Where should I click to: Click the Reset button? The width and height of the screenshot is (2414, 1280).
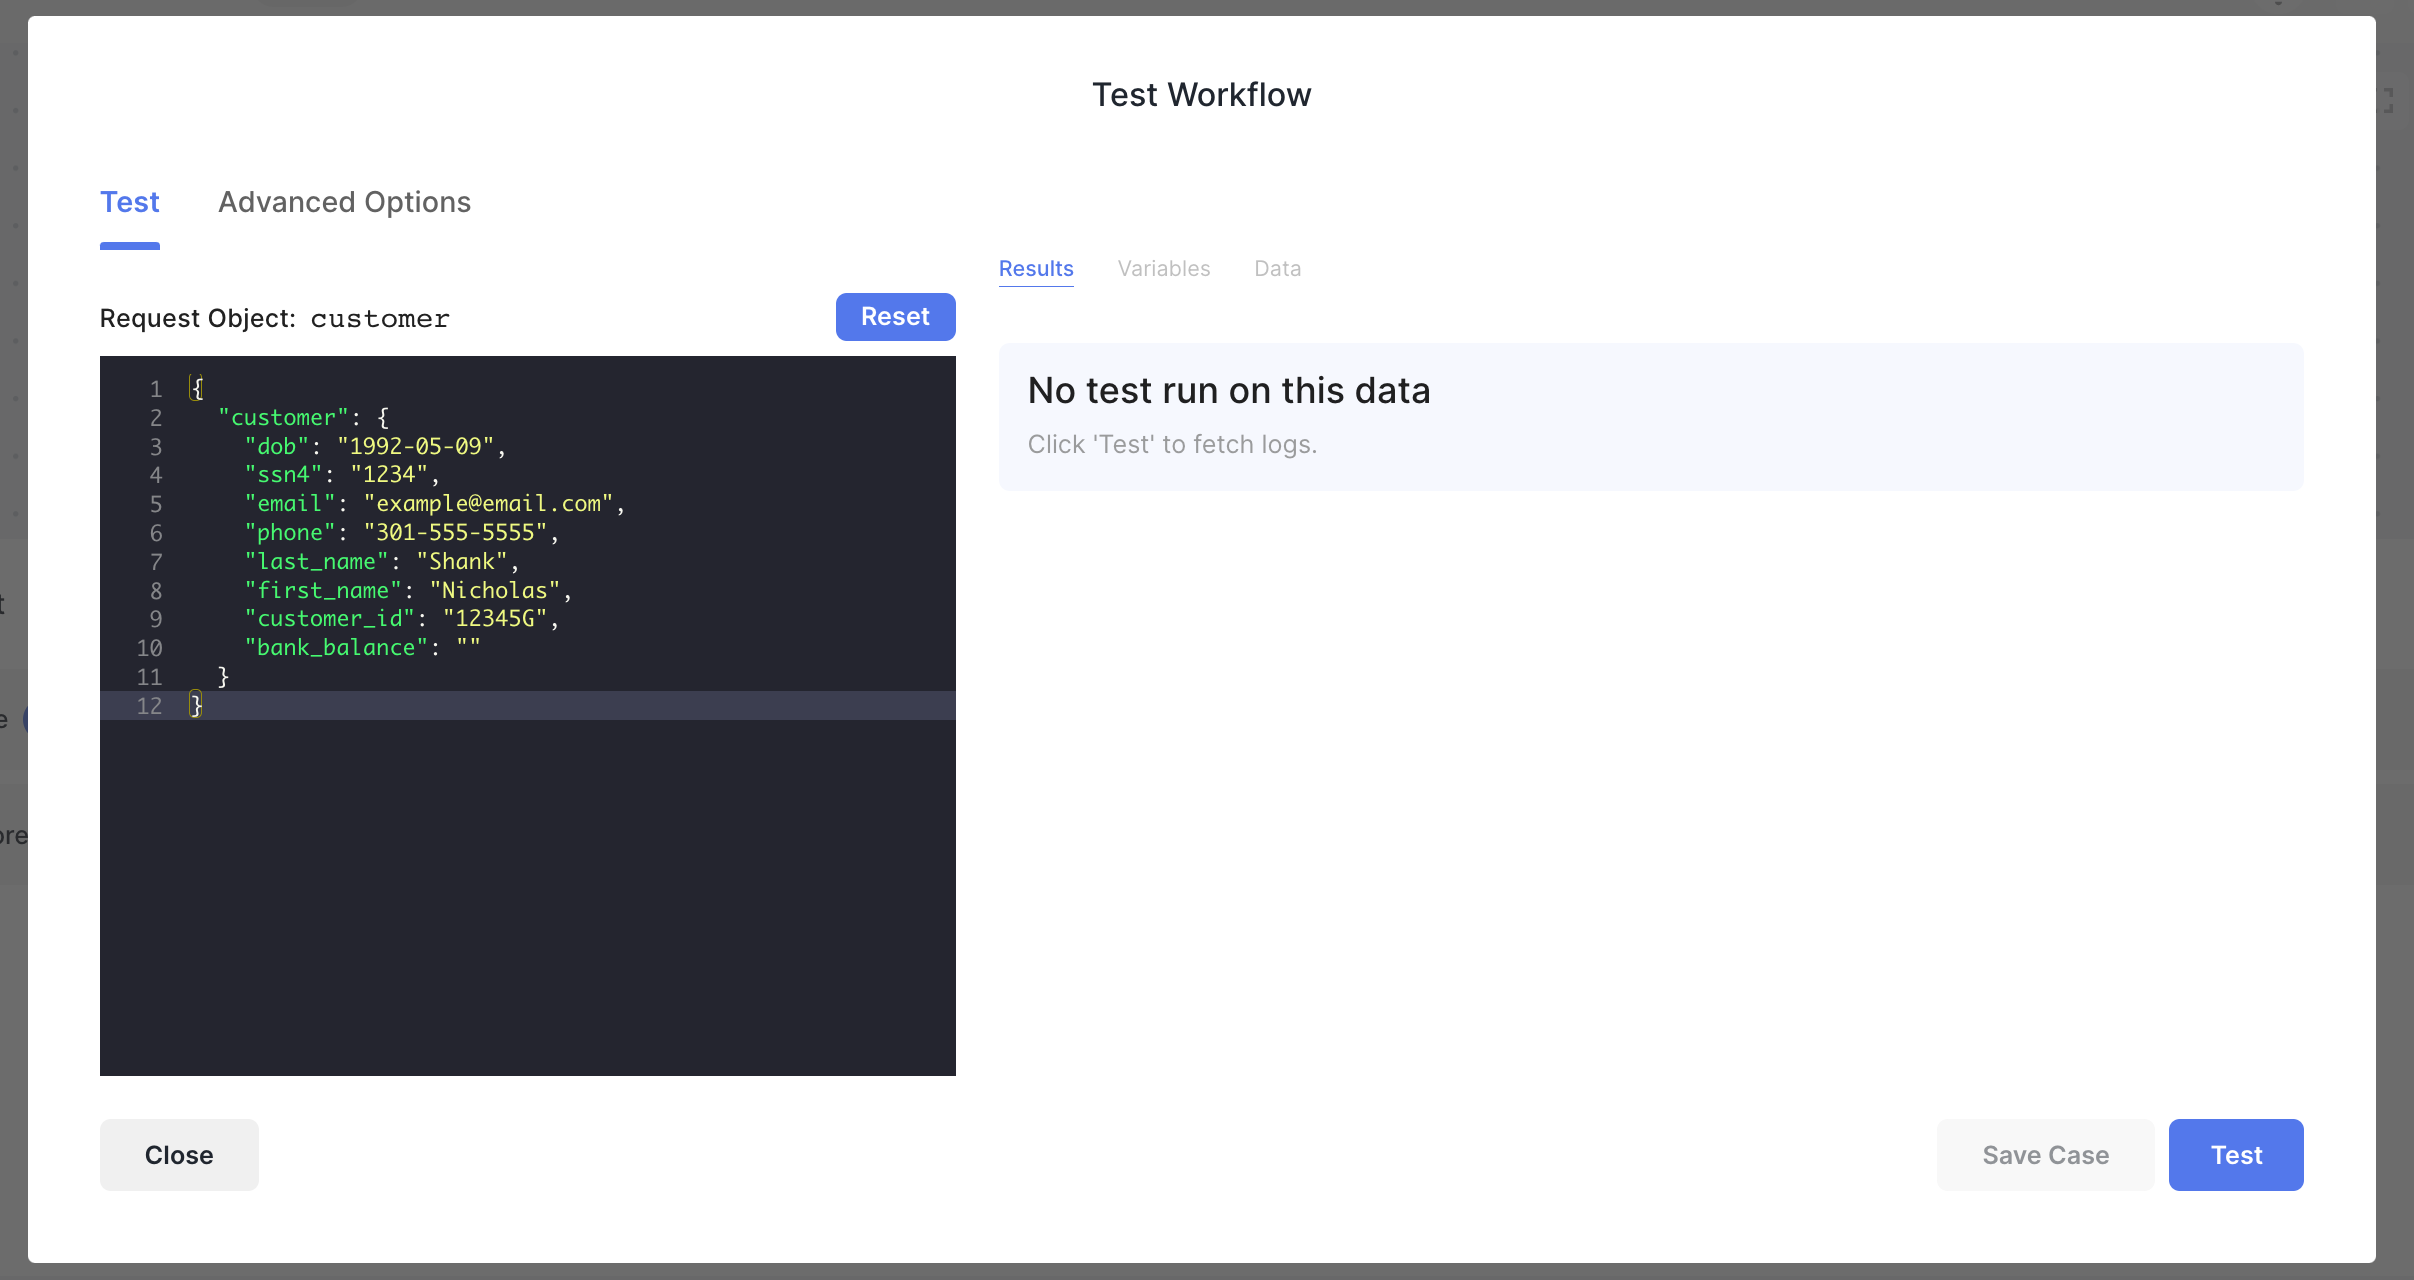click(895, 316)
